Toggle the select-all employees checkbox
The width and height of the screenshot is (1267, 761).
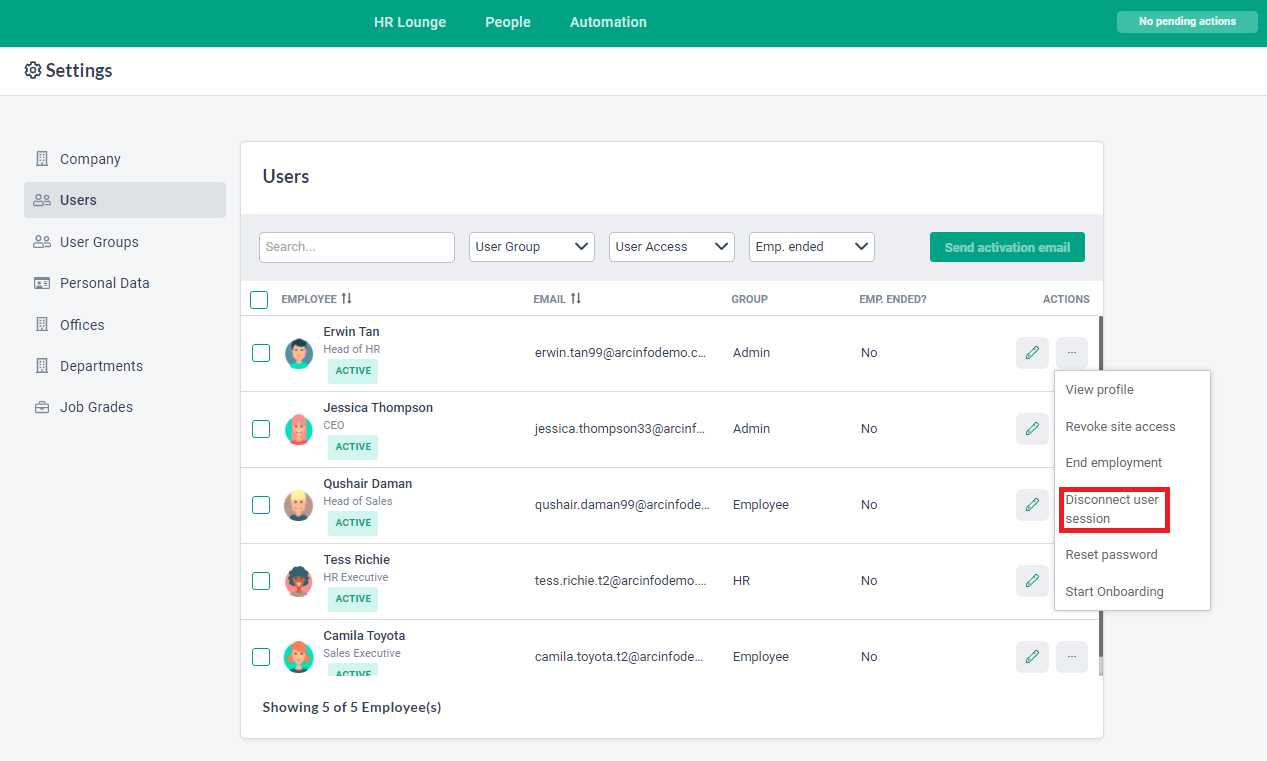(x=259, y=300)
